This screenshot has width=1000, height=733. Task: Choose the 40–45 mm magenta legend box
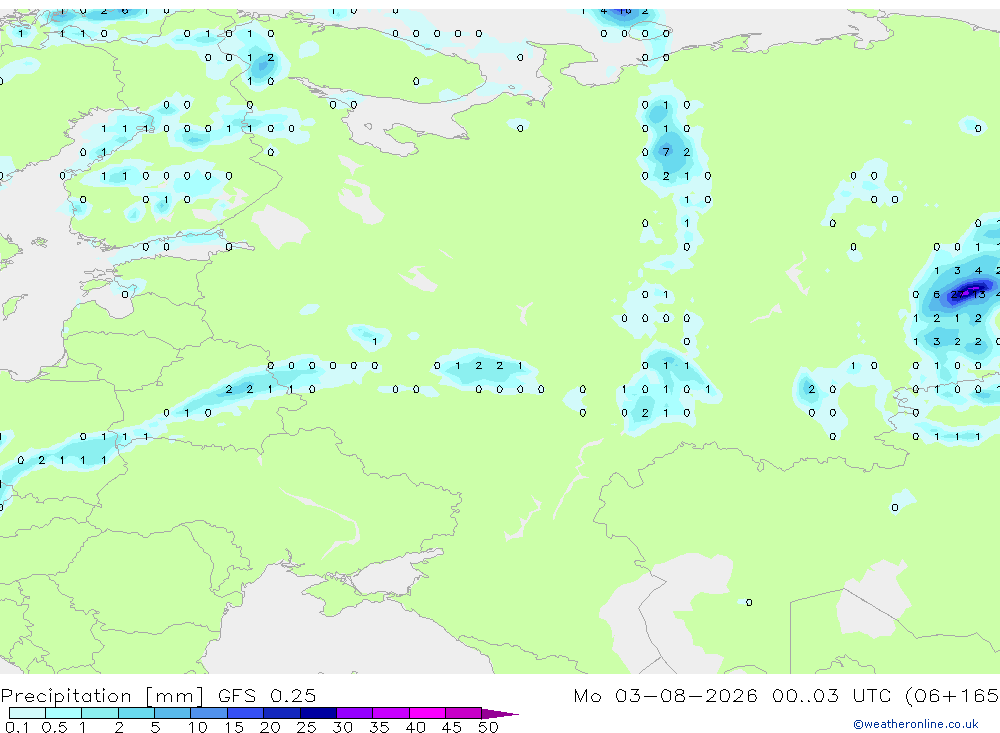tap(428, 713)
